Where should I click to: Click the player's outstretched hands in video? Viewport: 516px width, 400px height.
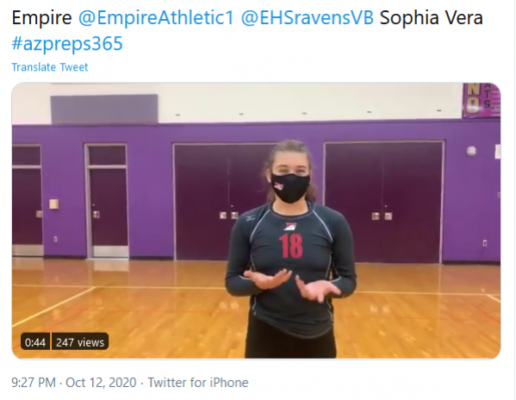[292, 284]
